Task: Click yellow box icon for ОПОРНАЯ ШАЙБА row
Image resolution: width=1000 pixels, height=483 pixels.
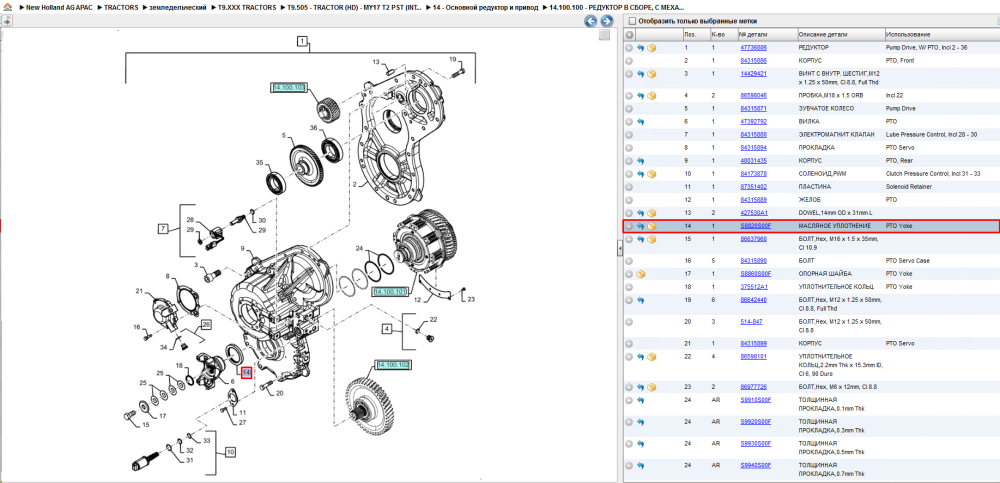Action: point(641,274)
